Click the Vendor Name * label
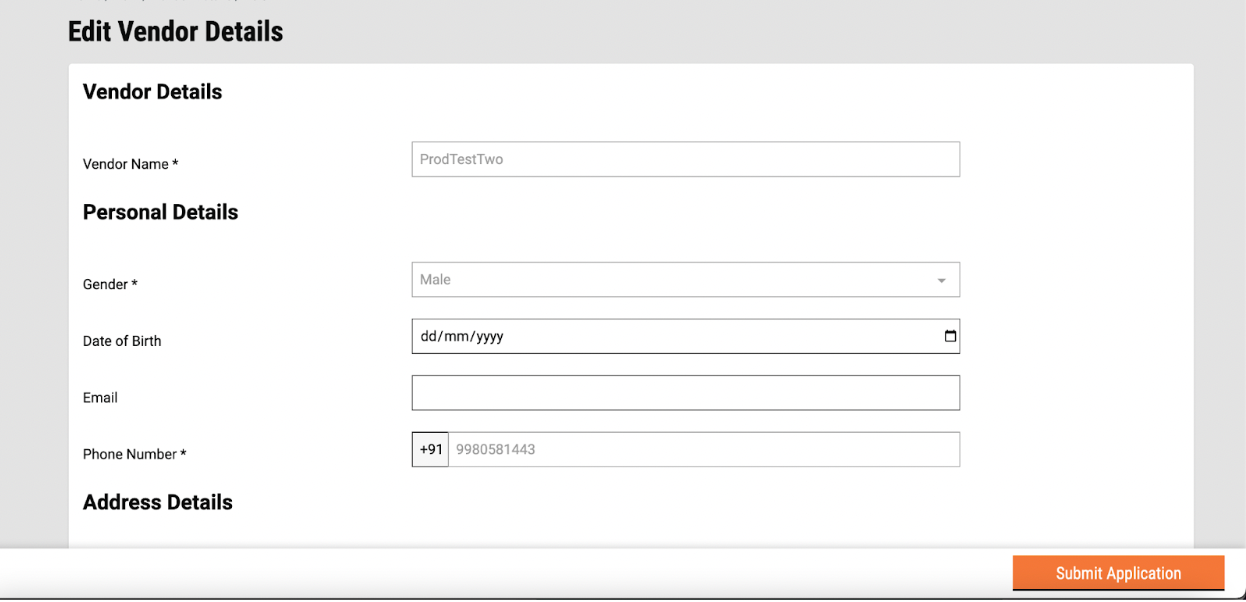The image size is (1246, 602). (130, 164)
